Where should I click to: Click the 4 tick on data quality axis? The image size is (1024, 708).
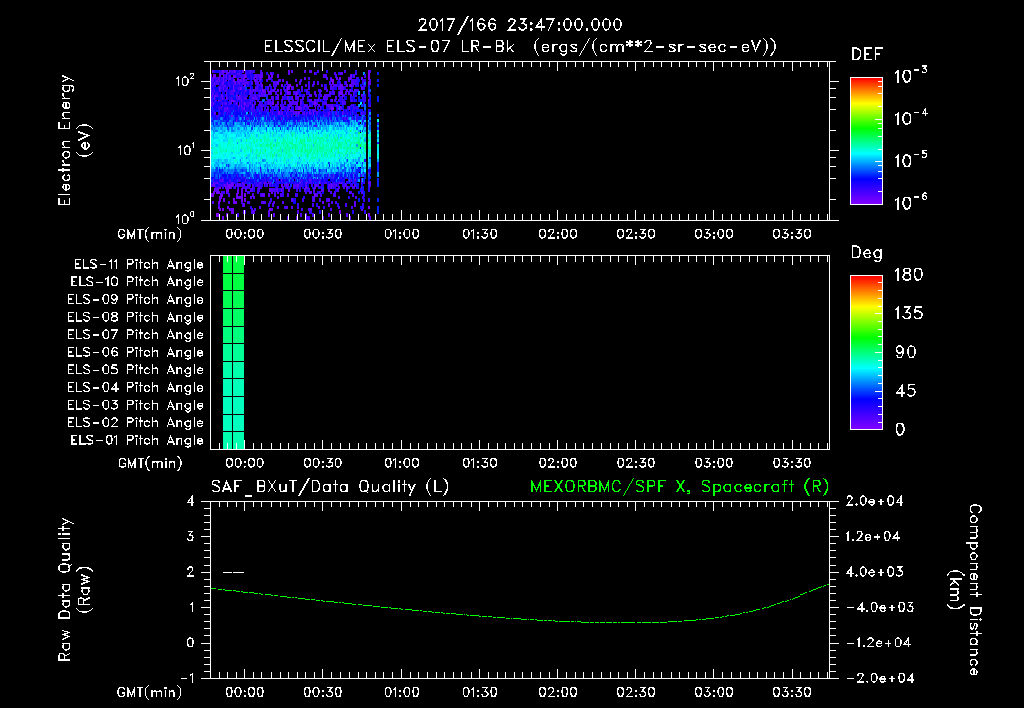pos(191,501)
